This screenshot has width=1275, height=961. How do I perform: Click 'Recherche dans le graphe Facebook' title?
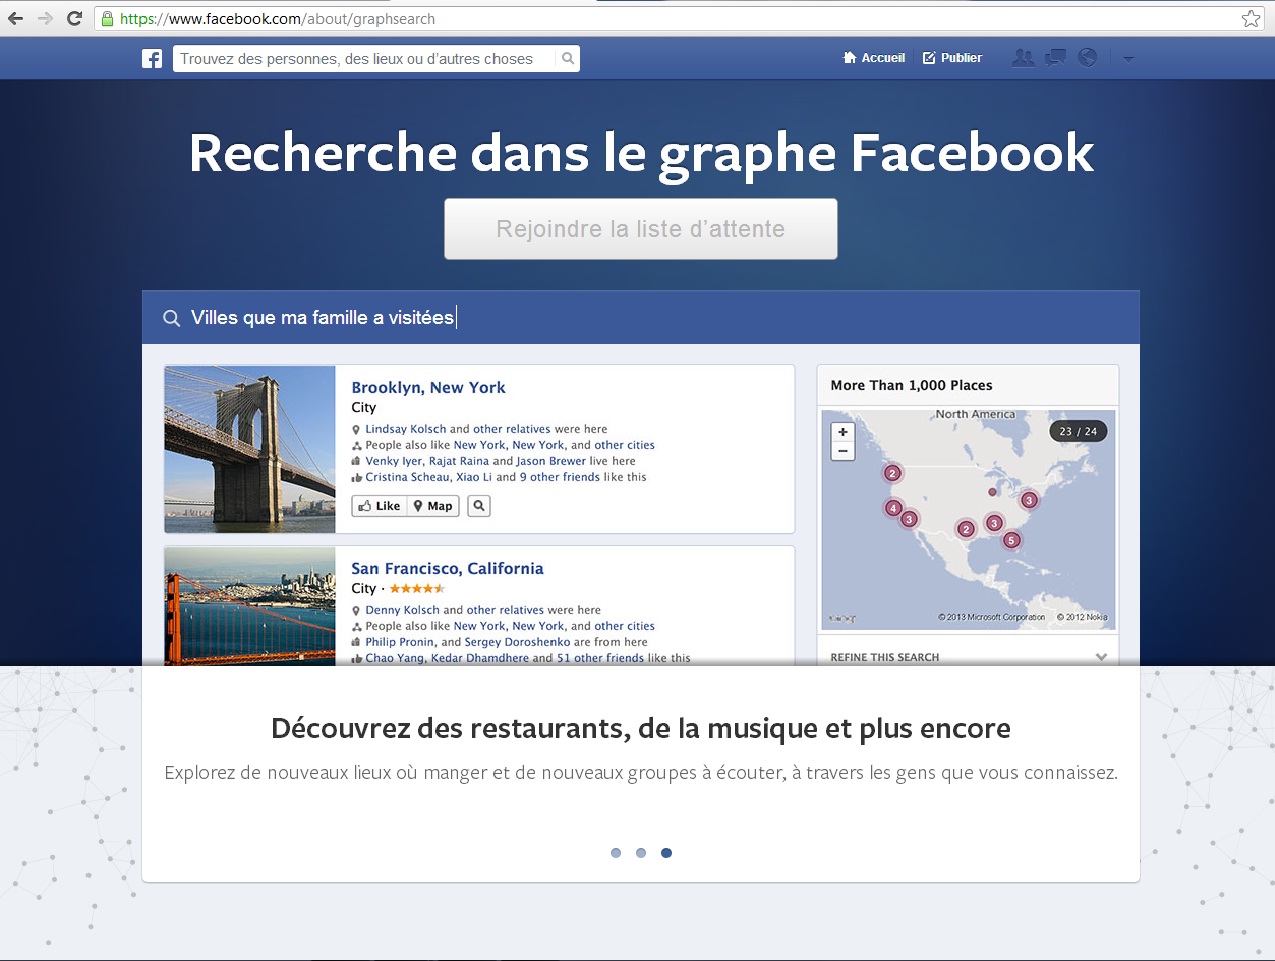click(x=641, y=153)
